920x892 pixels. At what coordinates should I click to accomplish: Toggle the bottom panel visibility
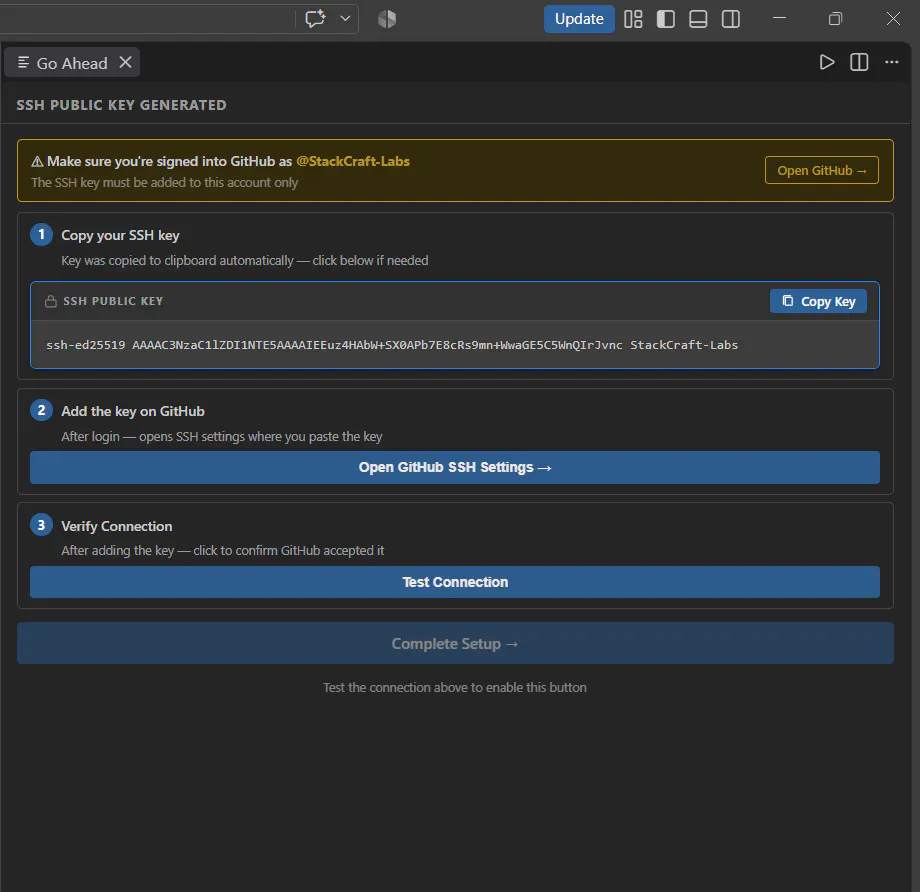pyautogui.click(x=698, y=19)
